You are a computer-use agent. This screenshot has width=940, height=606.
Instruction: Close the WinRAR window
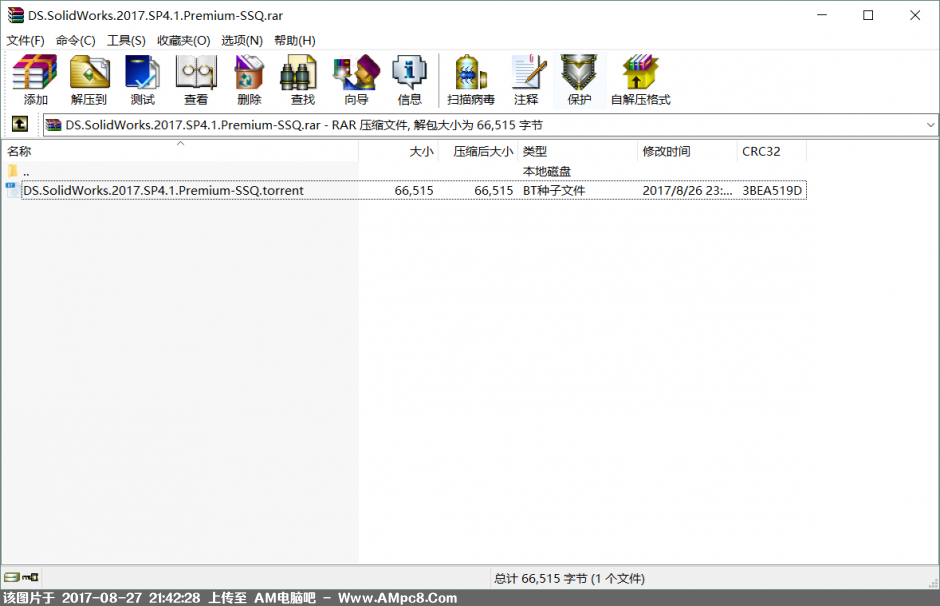pyautogui.click(x=914, y=15)
